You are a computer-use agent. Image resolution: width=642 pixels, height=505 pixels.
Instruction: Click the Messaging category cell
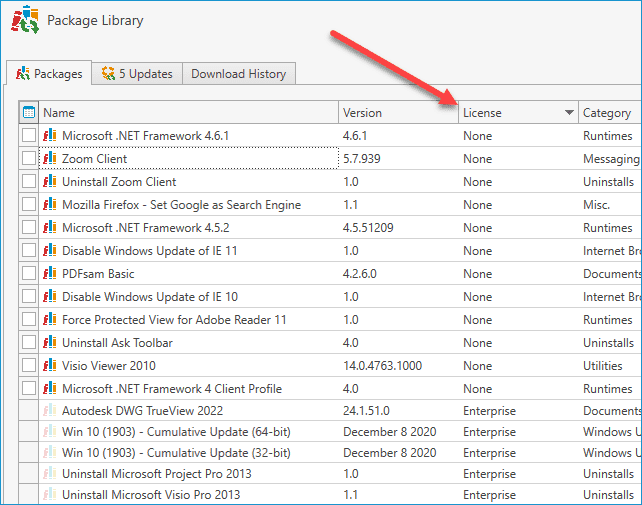[x=611, y=159]
